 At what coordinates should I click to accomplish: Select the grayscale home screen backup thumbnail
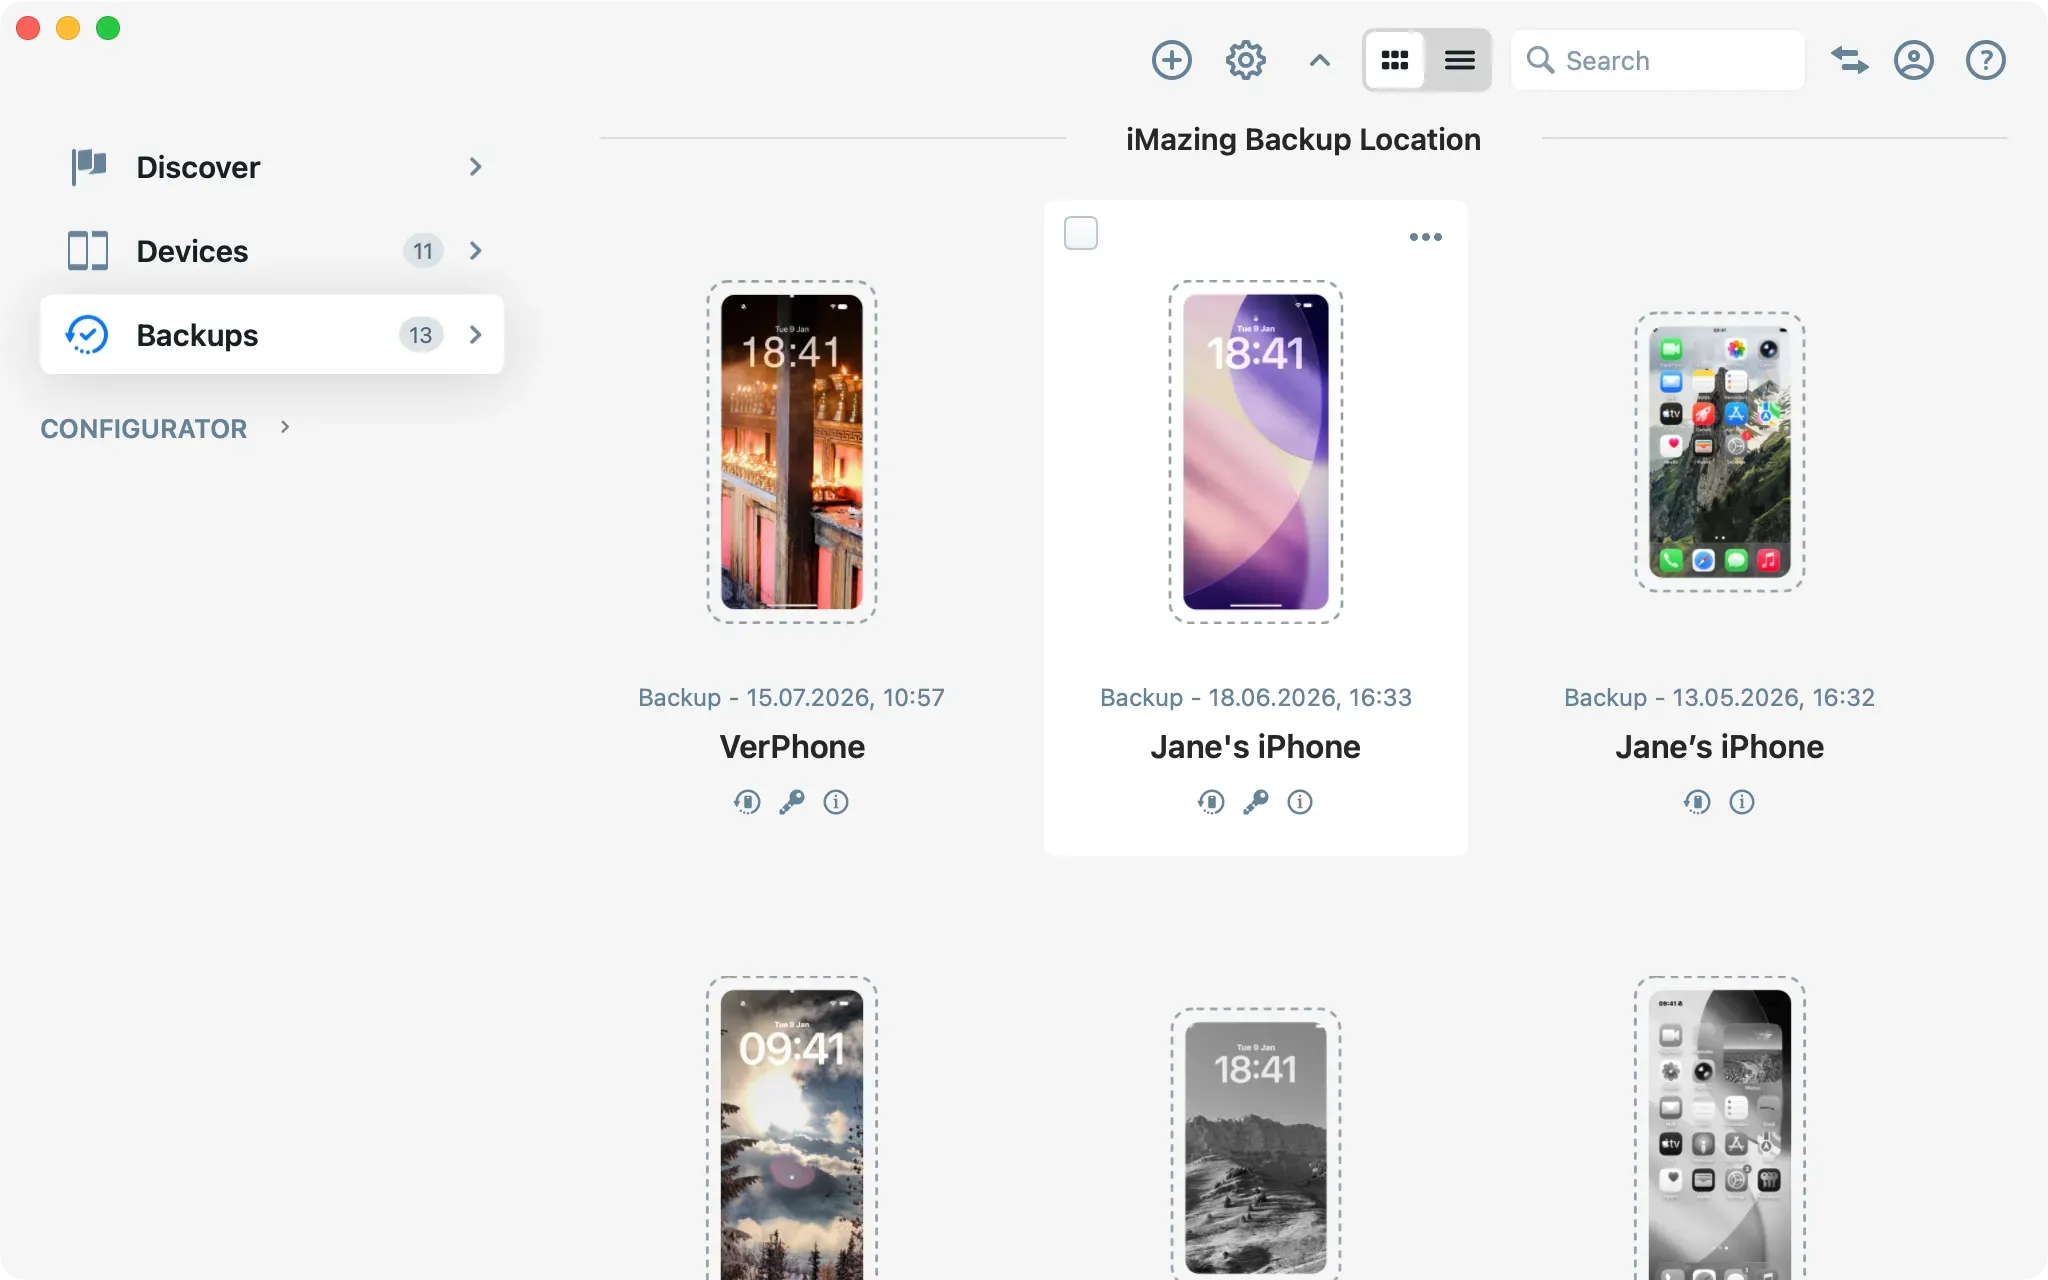tap(1720, 1128)
